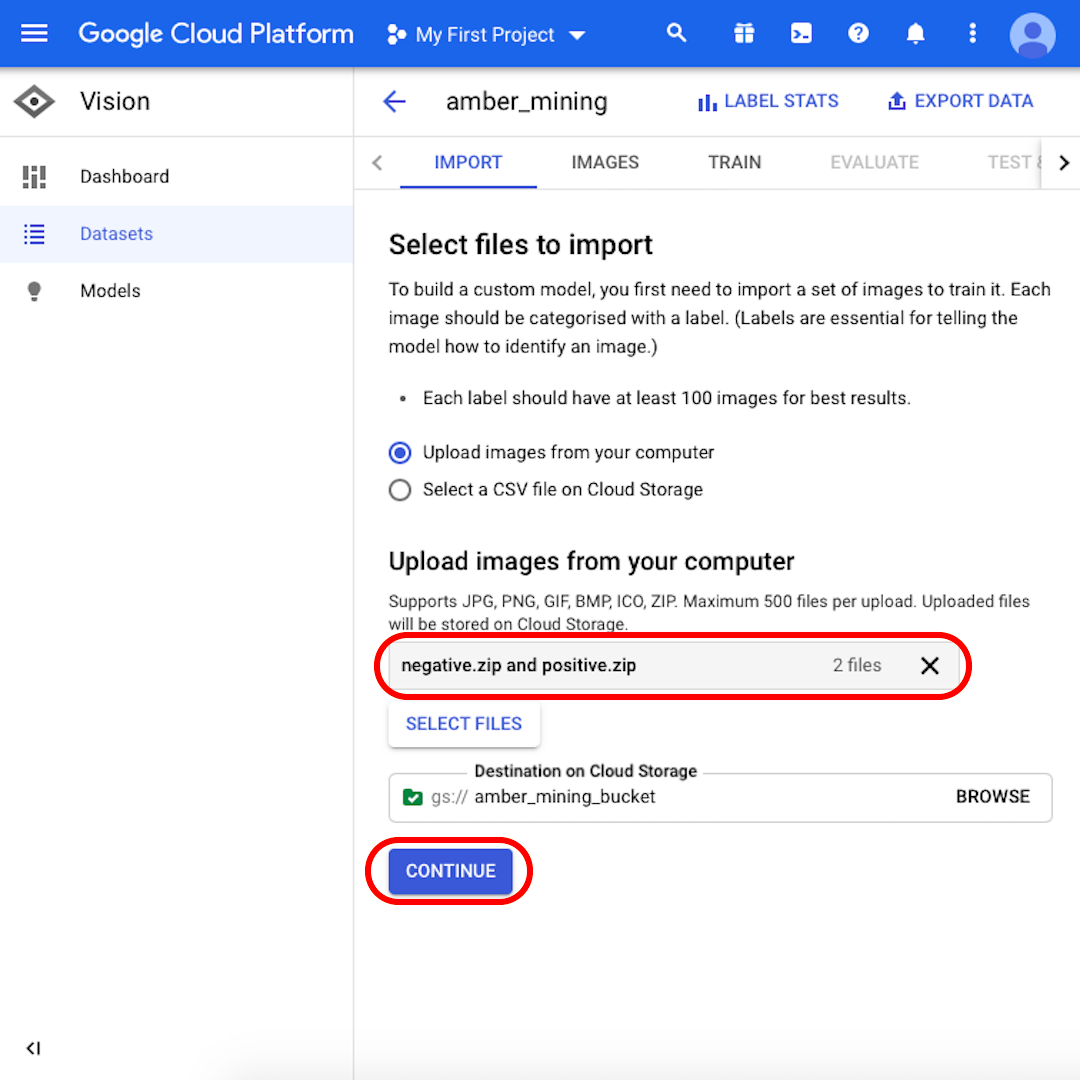Click the project hexagon dots icon
This screenshot has width=1080, height=1080.
(396, 34)
